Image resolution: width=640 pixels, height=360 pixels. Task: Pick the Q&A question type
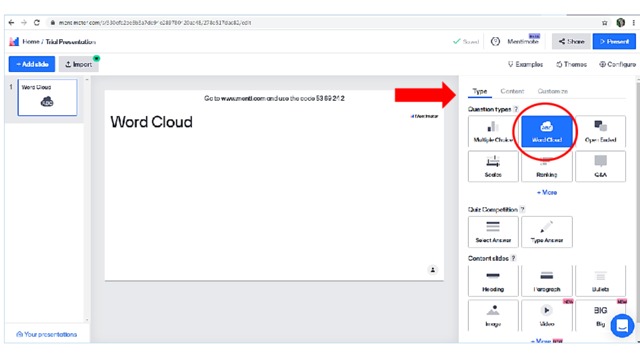(x=600, y=166)
